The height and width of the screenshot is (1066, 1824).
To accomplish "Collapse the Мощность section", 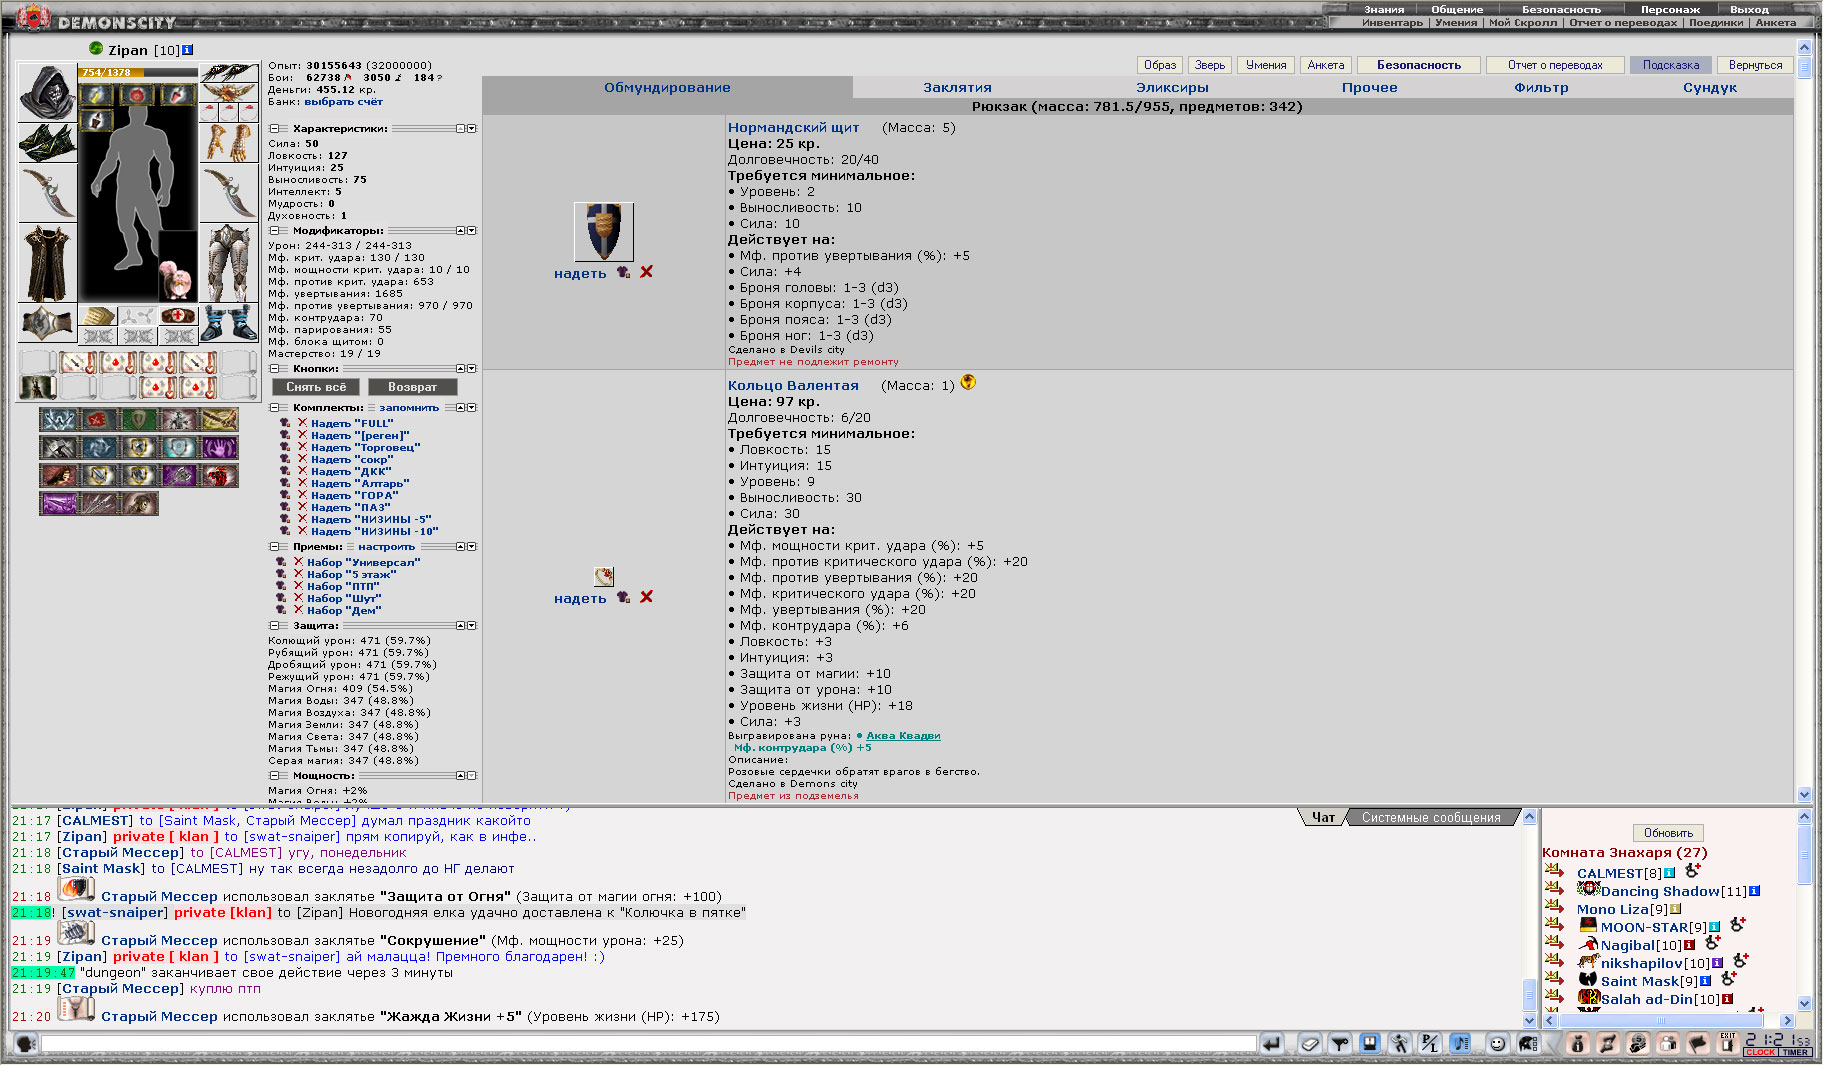I will pos(275,775).
